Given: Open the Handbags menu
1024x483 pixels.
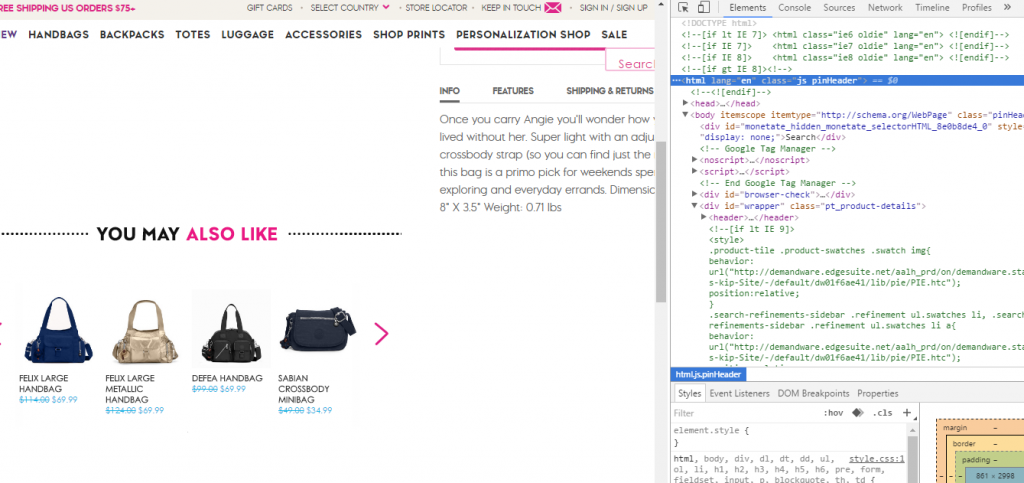Looking at the screenshot, I should coord(59,35).
